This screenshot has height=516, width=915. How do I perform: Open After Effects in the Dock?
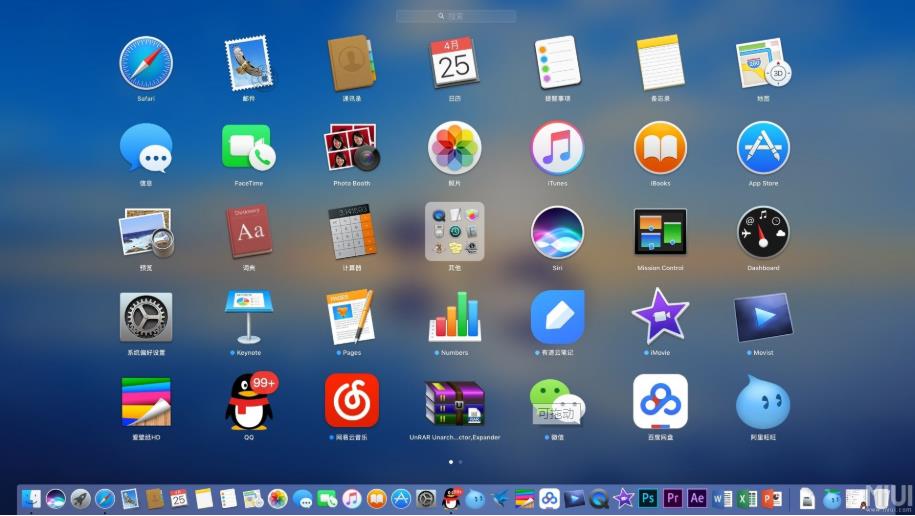click(x=697, y=498)
